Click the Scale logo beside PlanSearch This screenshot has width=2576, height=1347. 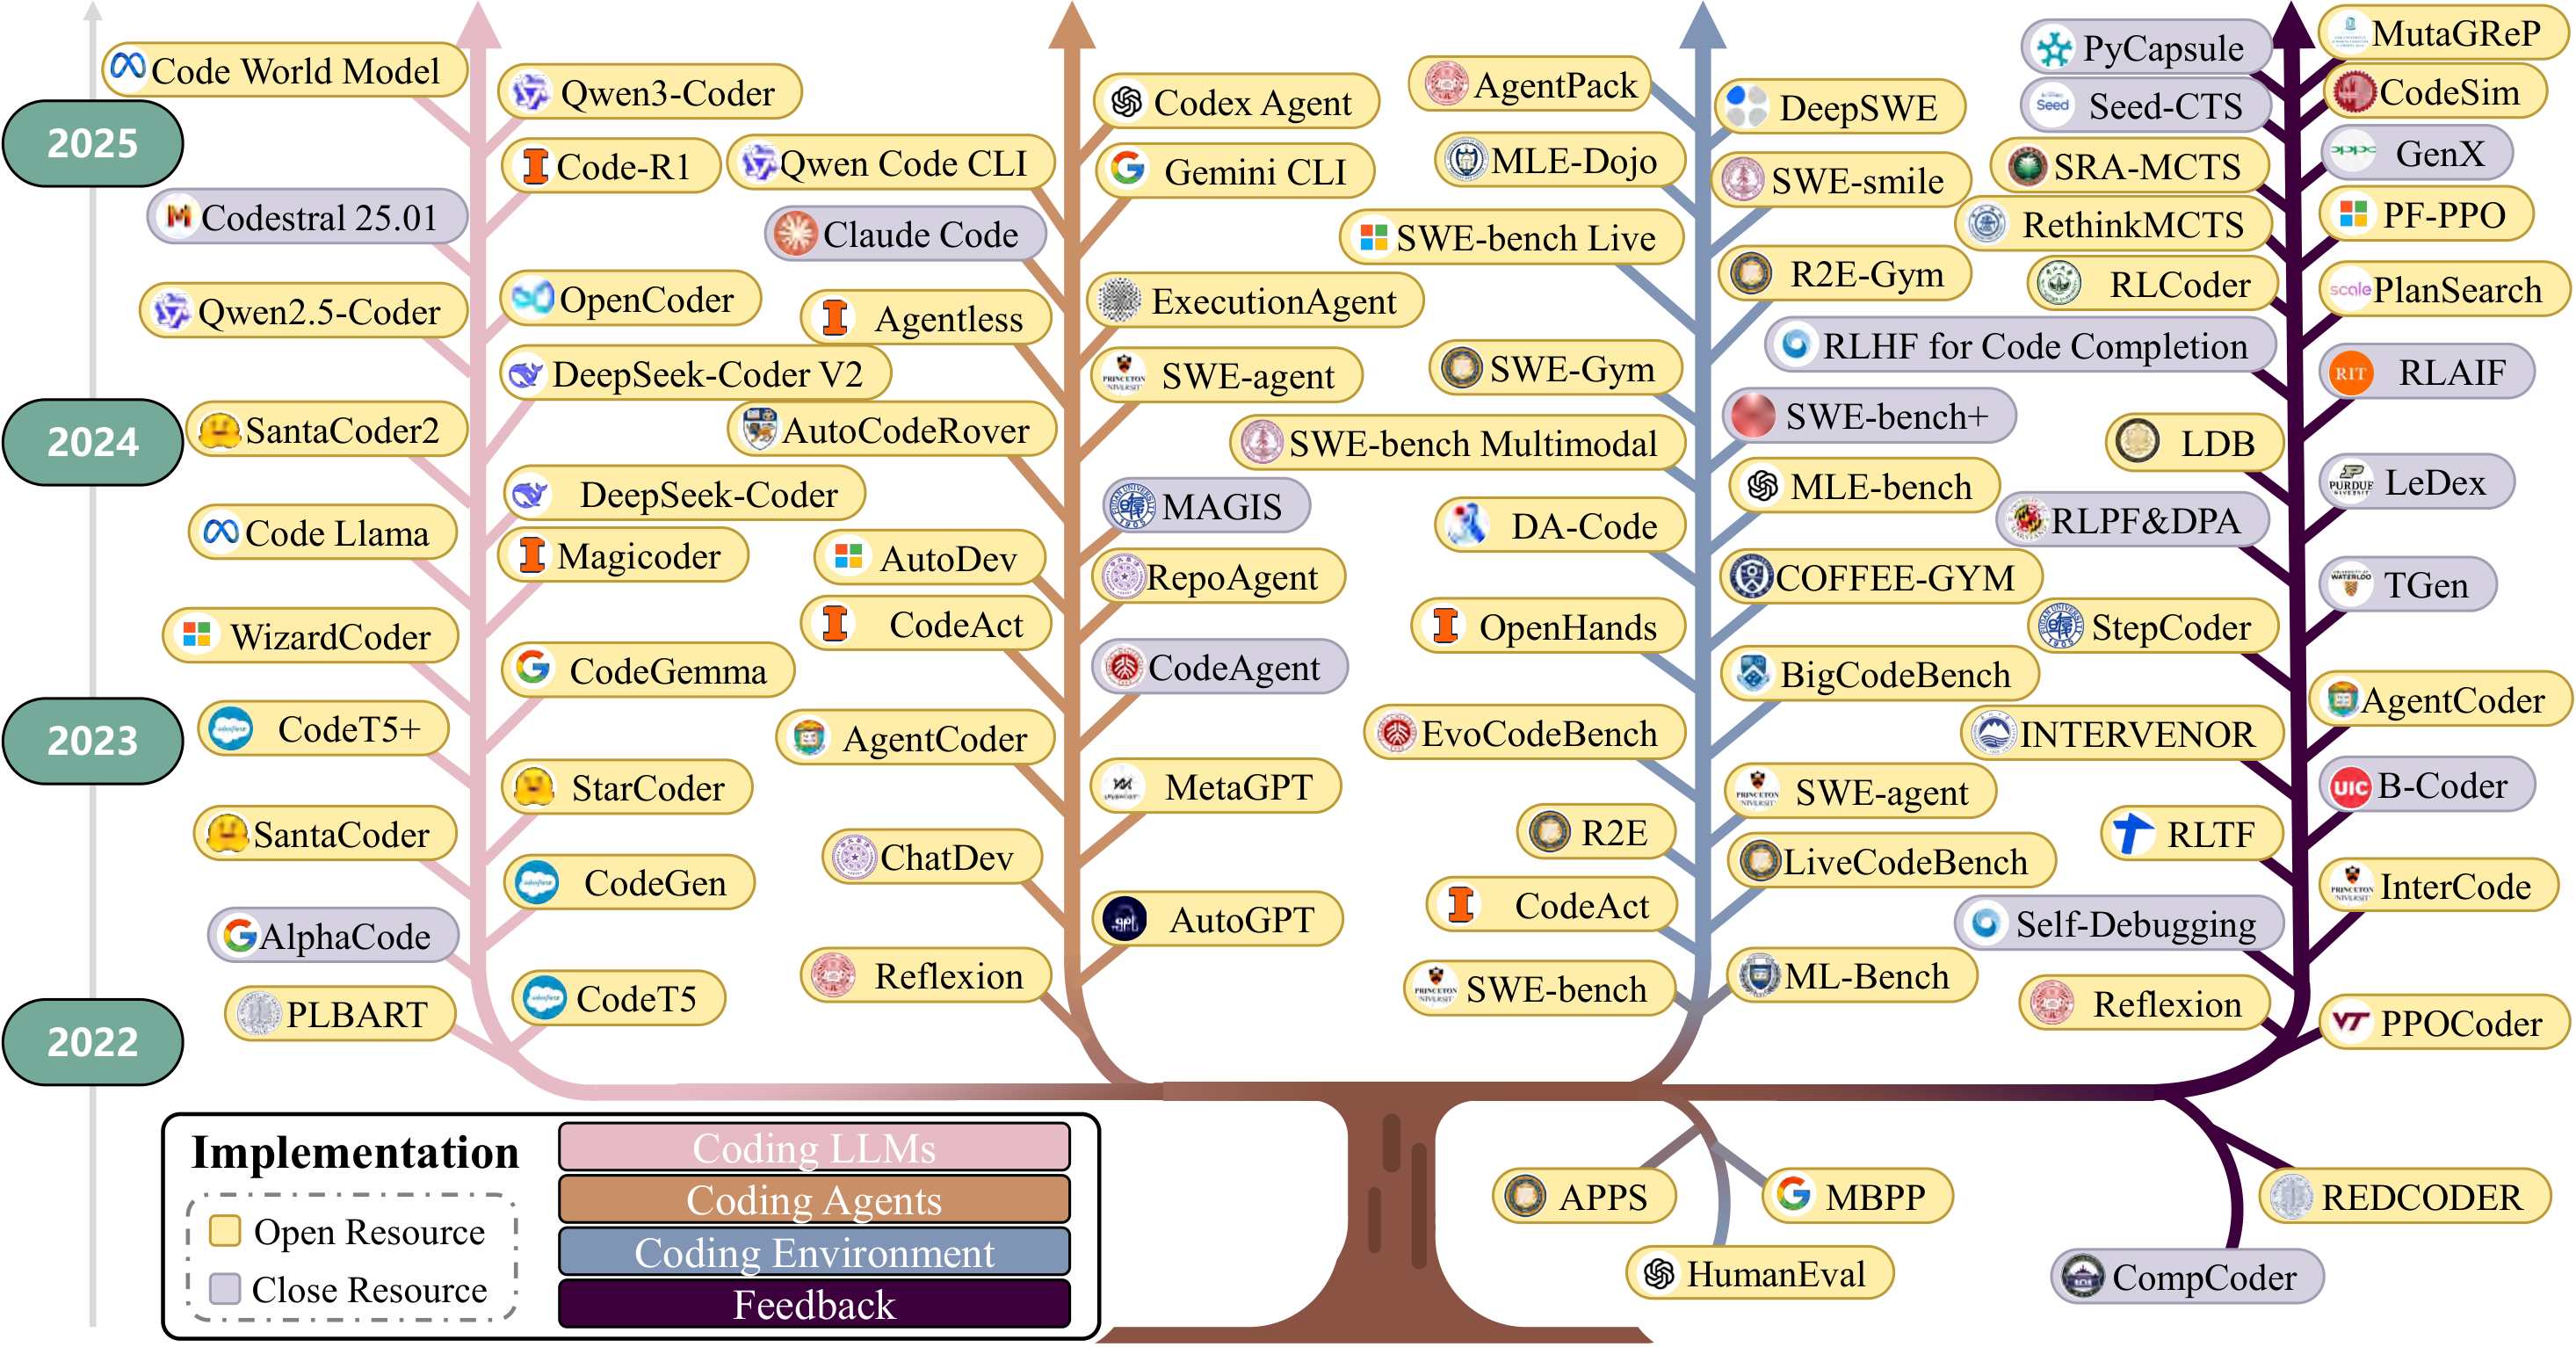click(2350, 289)
